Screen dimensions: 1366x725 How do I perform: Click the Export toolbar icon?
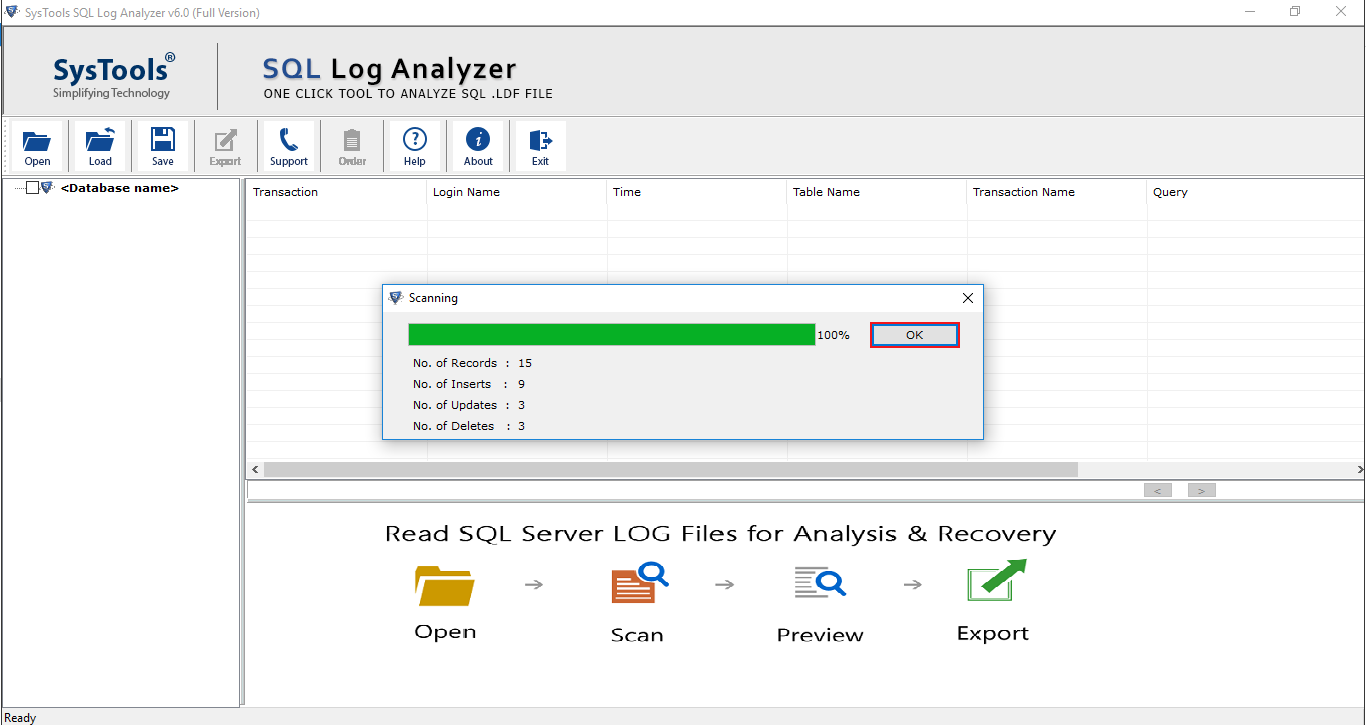[x=225, y=146]
